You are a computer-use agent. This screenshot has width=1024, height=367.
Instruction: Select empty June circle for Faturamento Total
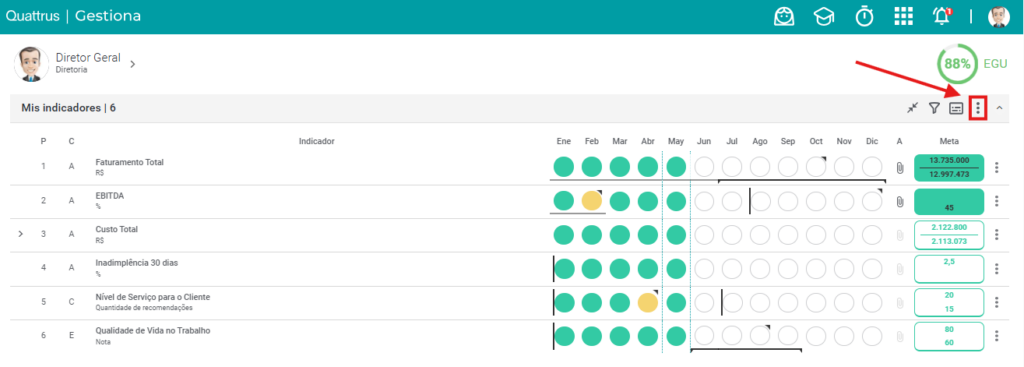[703, 167]
